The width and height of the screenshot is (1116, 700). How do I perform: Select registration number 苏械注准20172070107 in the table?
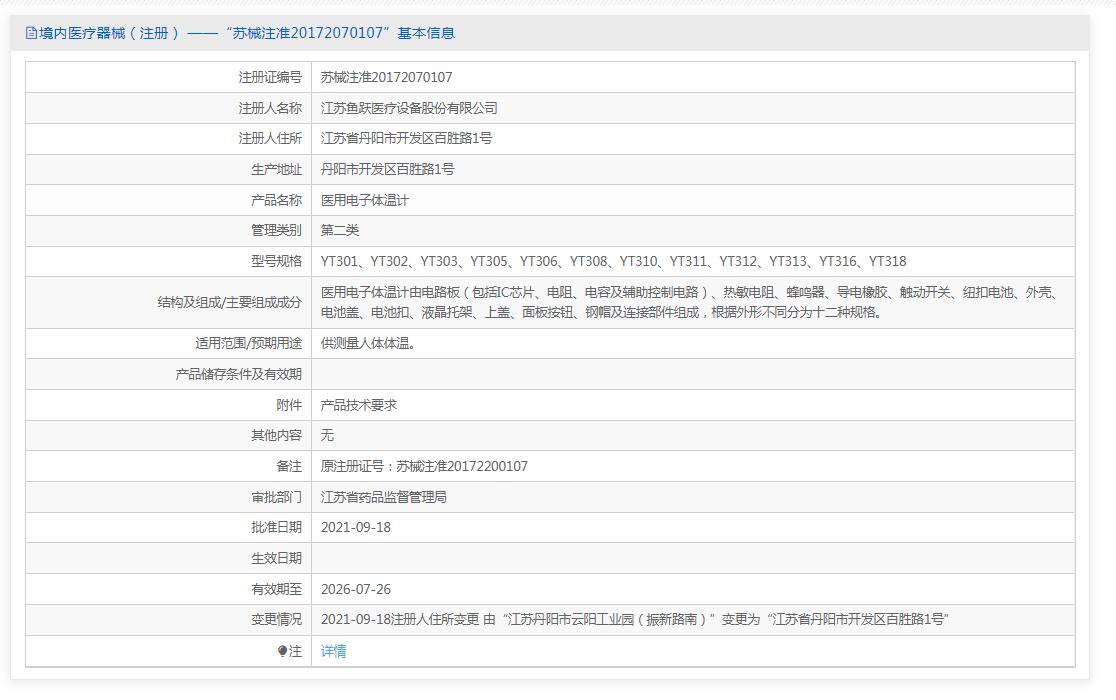(386, 78)
